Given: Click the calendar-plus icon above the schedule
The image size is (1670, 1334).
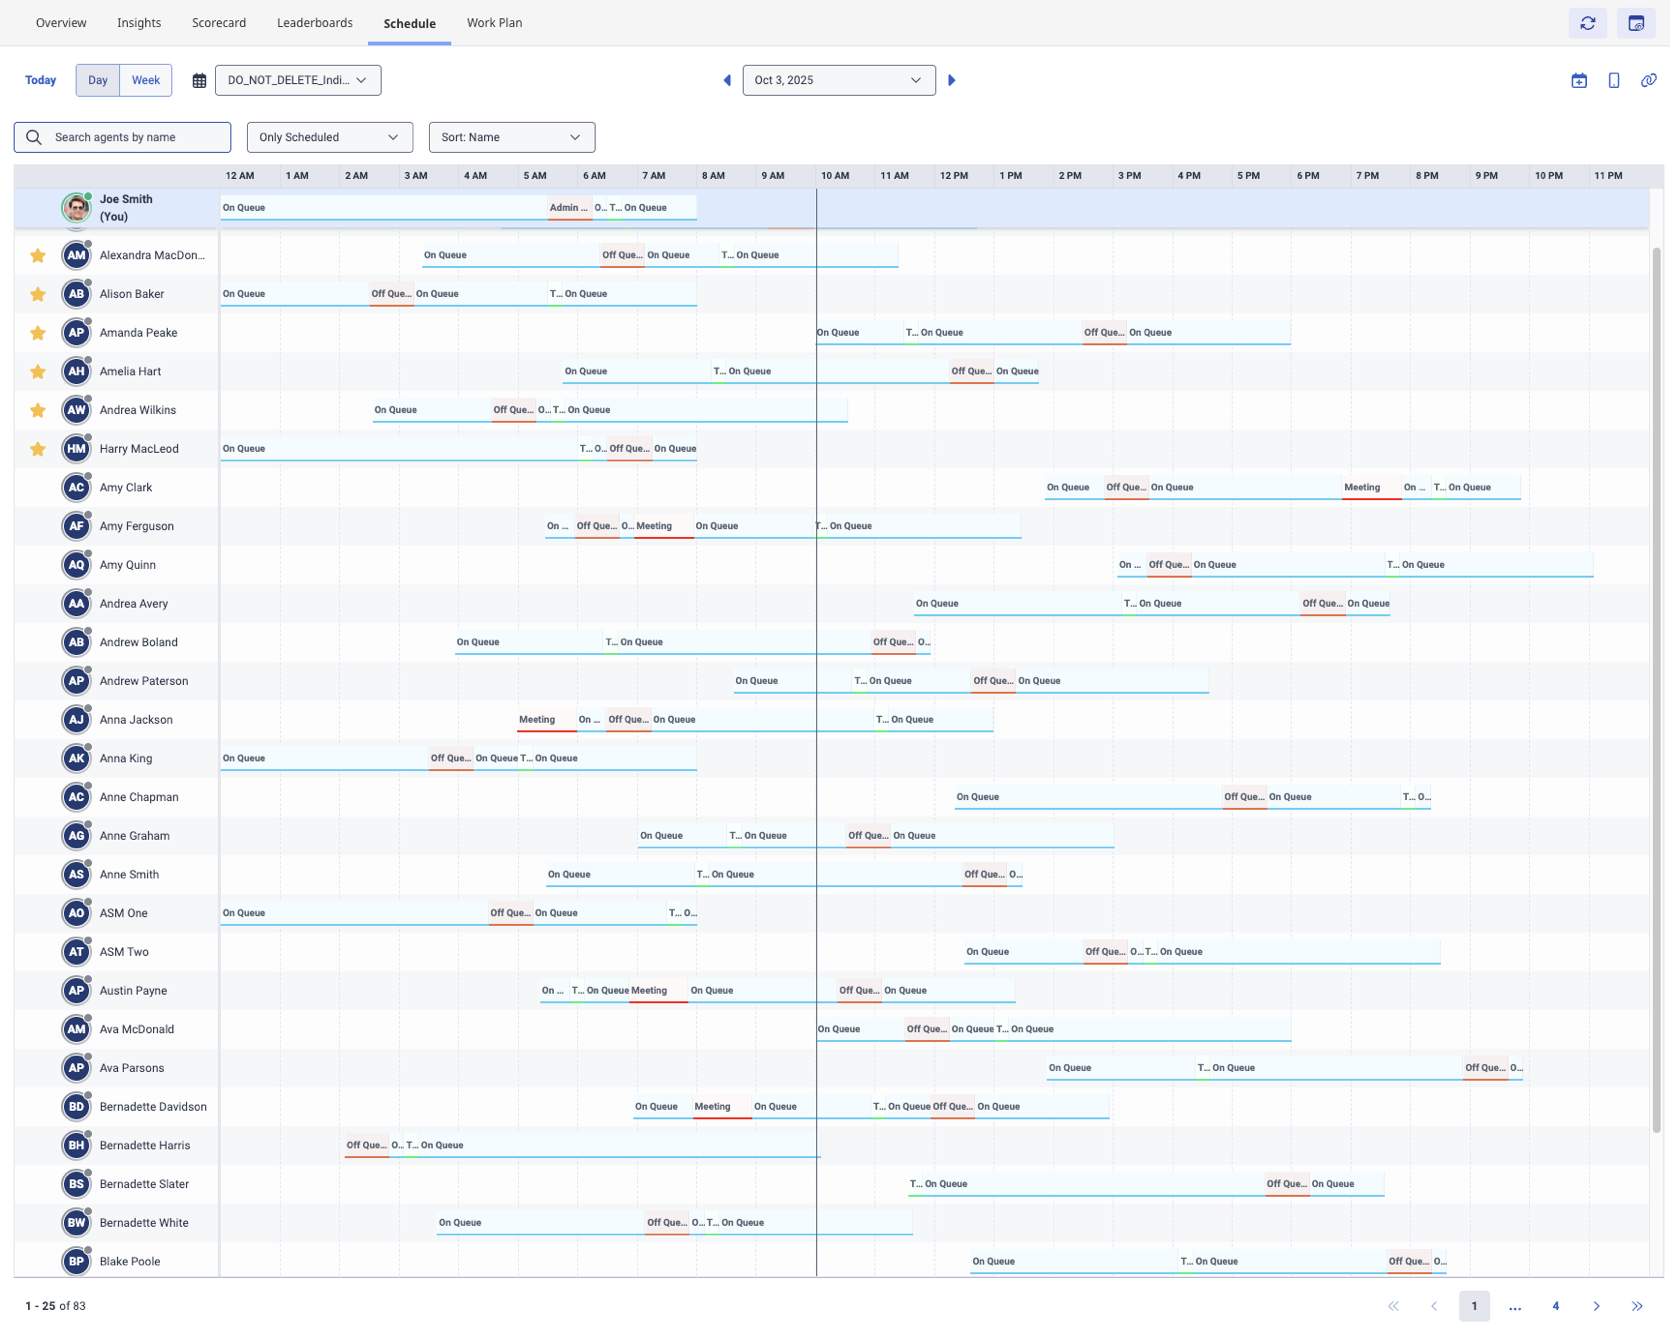Looking at the screenshot, I should point(1579,80).
